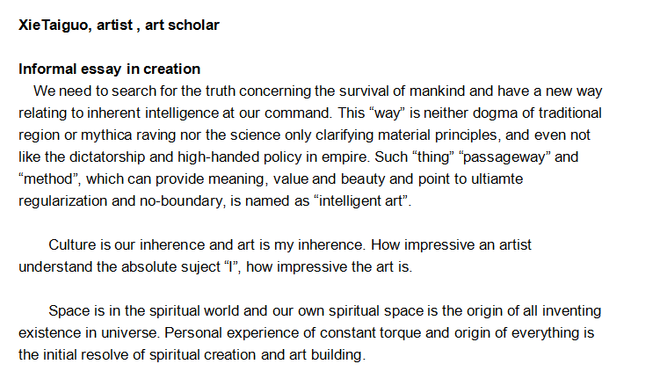Click the misspelled word "suject"
Image resolution: width=660 pixels, height=386 pixels.
(x=200, y=267)
